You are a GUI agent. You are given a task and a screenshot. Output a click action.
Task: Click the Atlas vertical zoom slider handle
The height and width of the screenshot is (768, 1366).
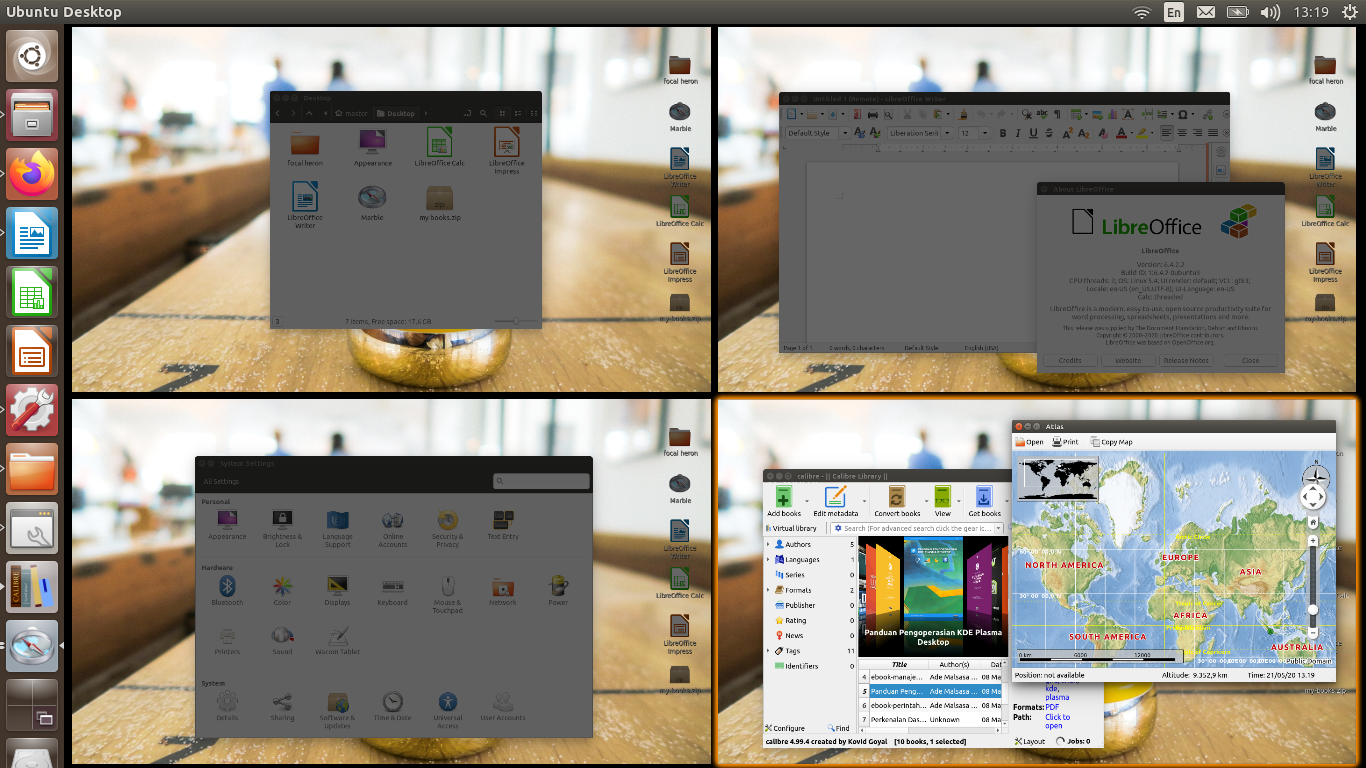pos(1313,609)
